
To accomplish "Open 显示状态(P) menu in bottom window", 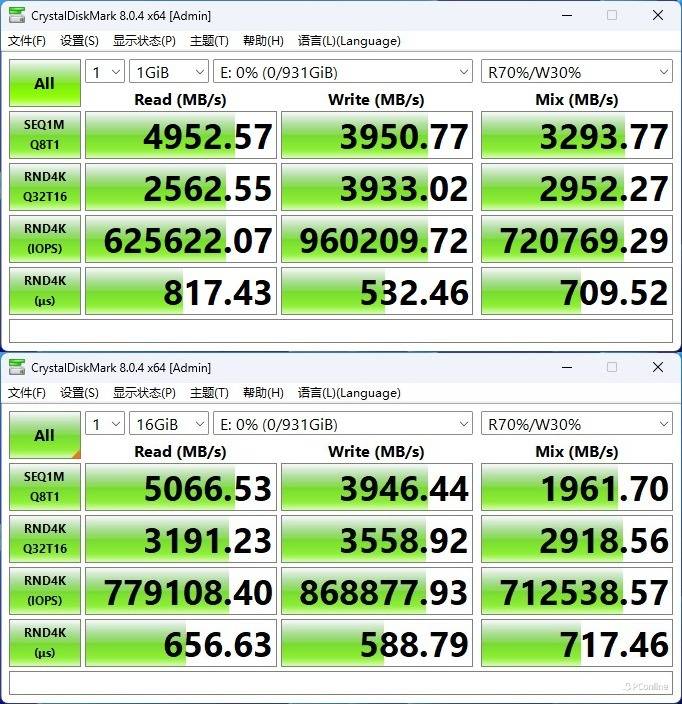I will coord(144,393).
